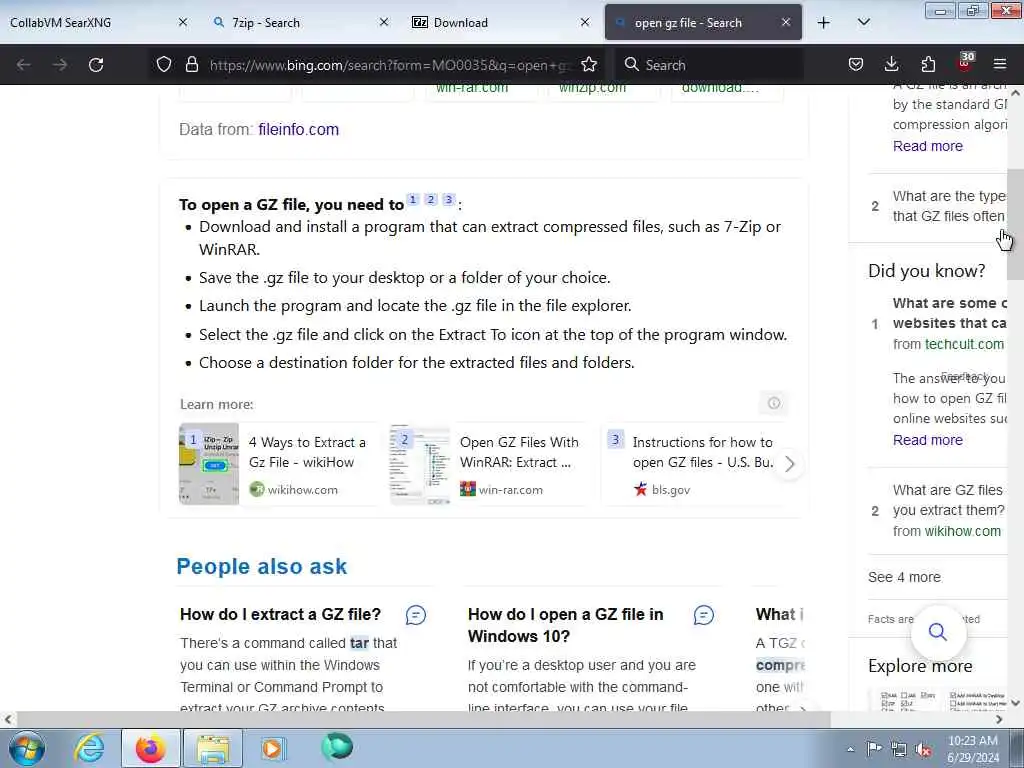Screen dimensions: 1024x768
Task: Click the info icon beside Learn more
Action: point(774,403)
